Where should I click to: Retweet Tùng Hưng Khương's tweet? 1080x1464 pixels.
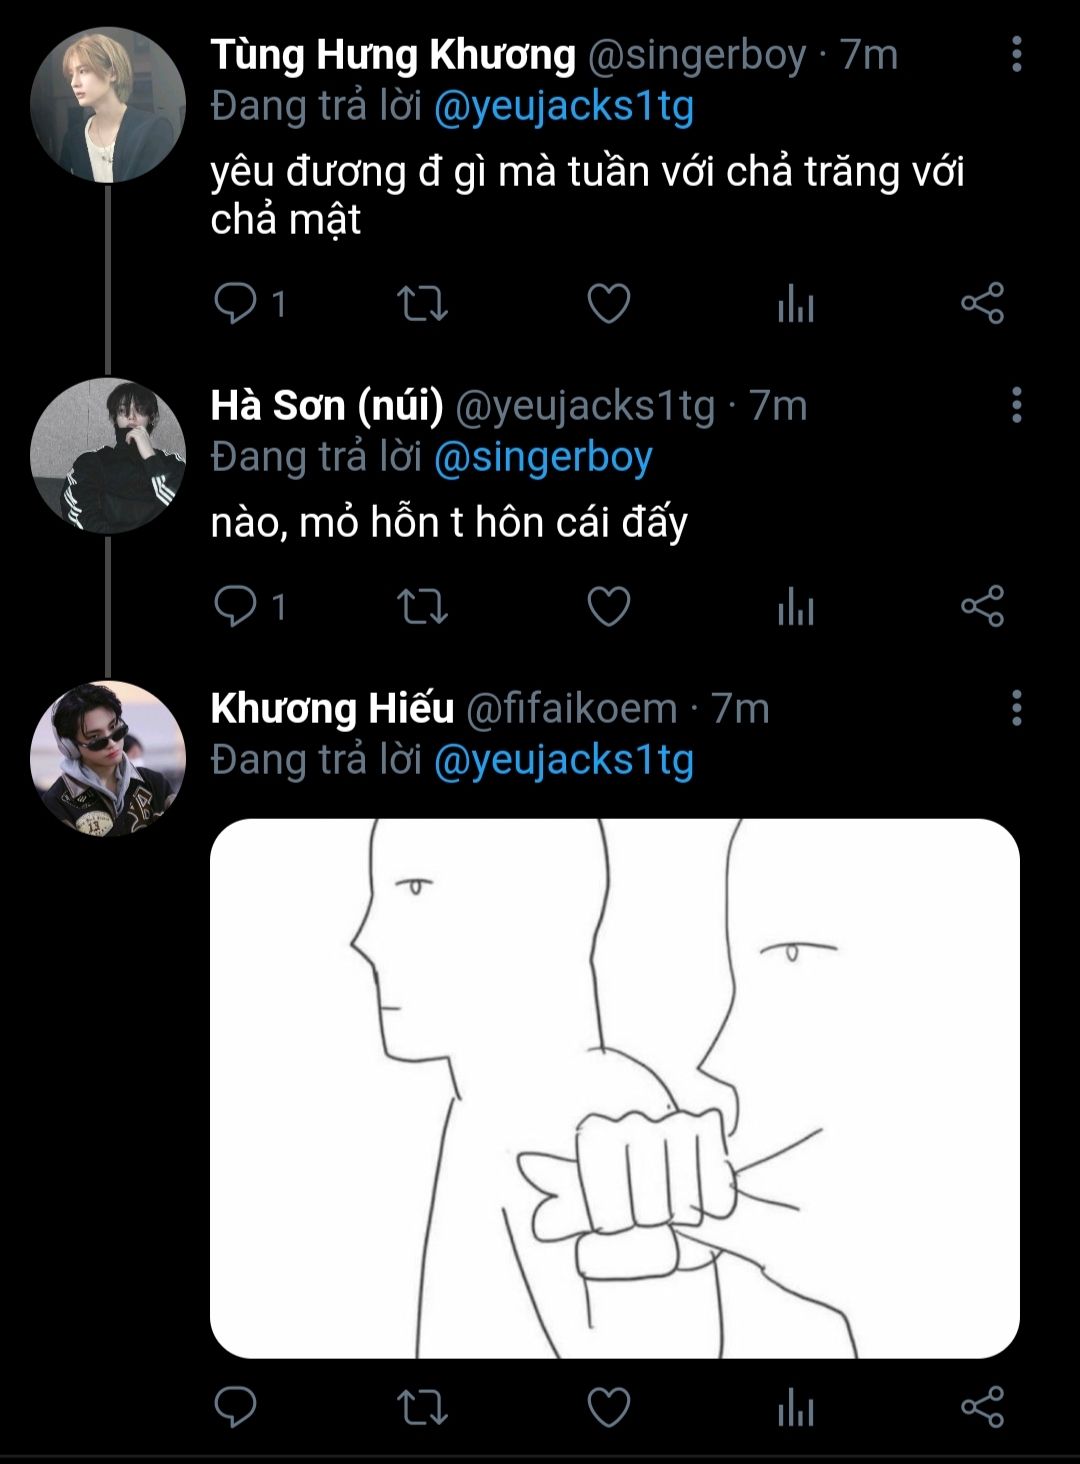coord(422,303)
